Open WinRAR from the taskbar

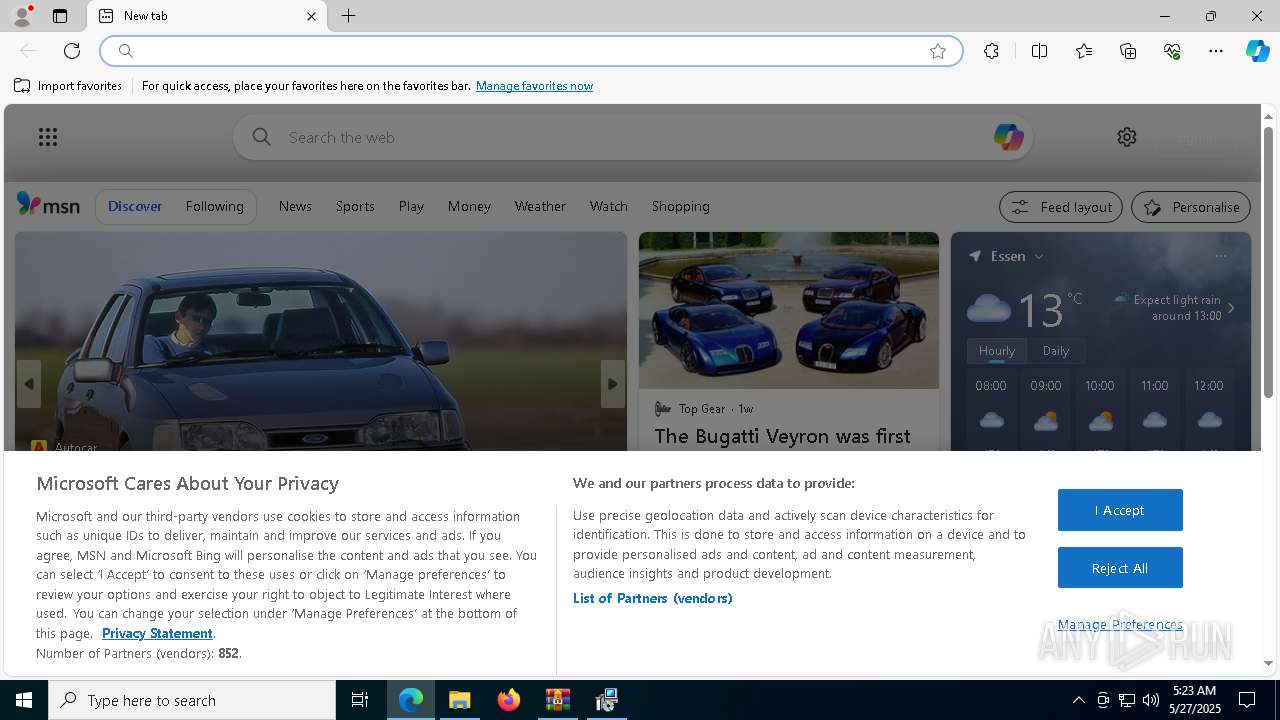click(557, 700)
